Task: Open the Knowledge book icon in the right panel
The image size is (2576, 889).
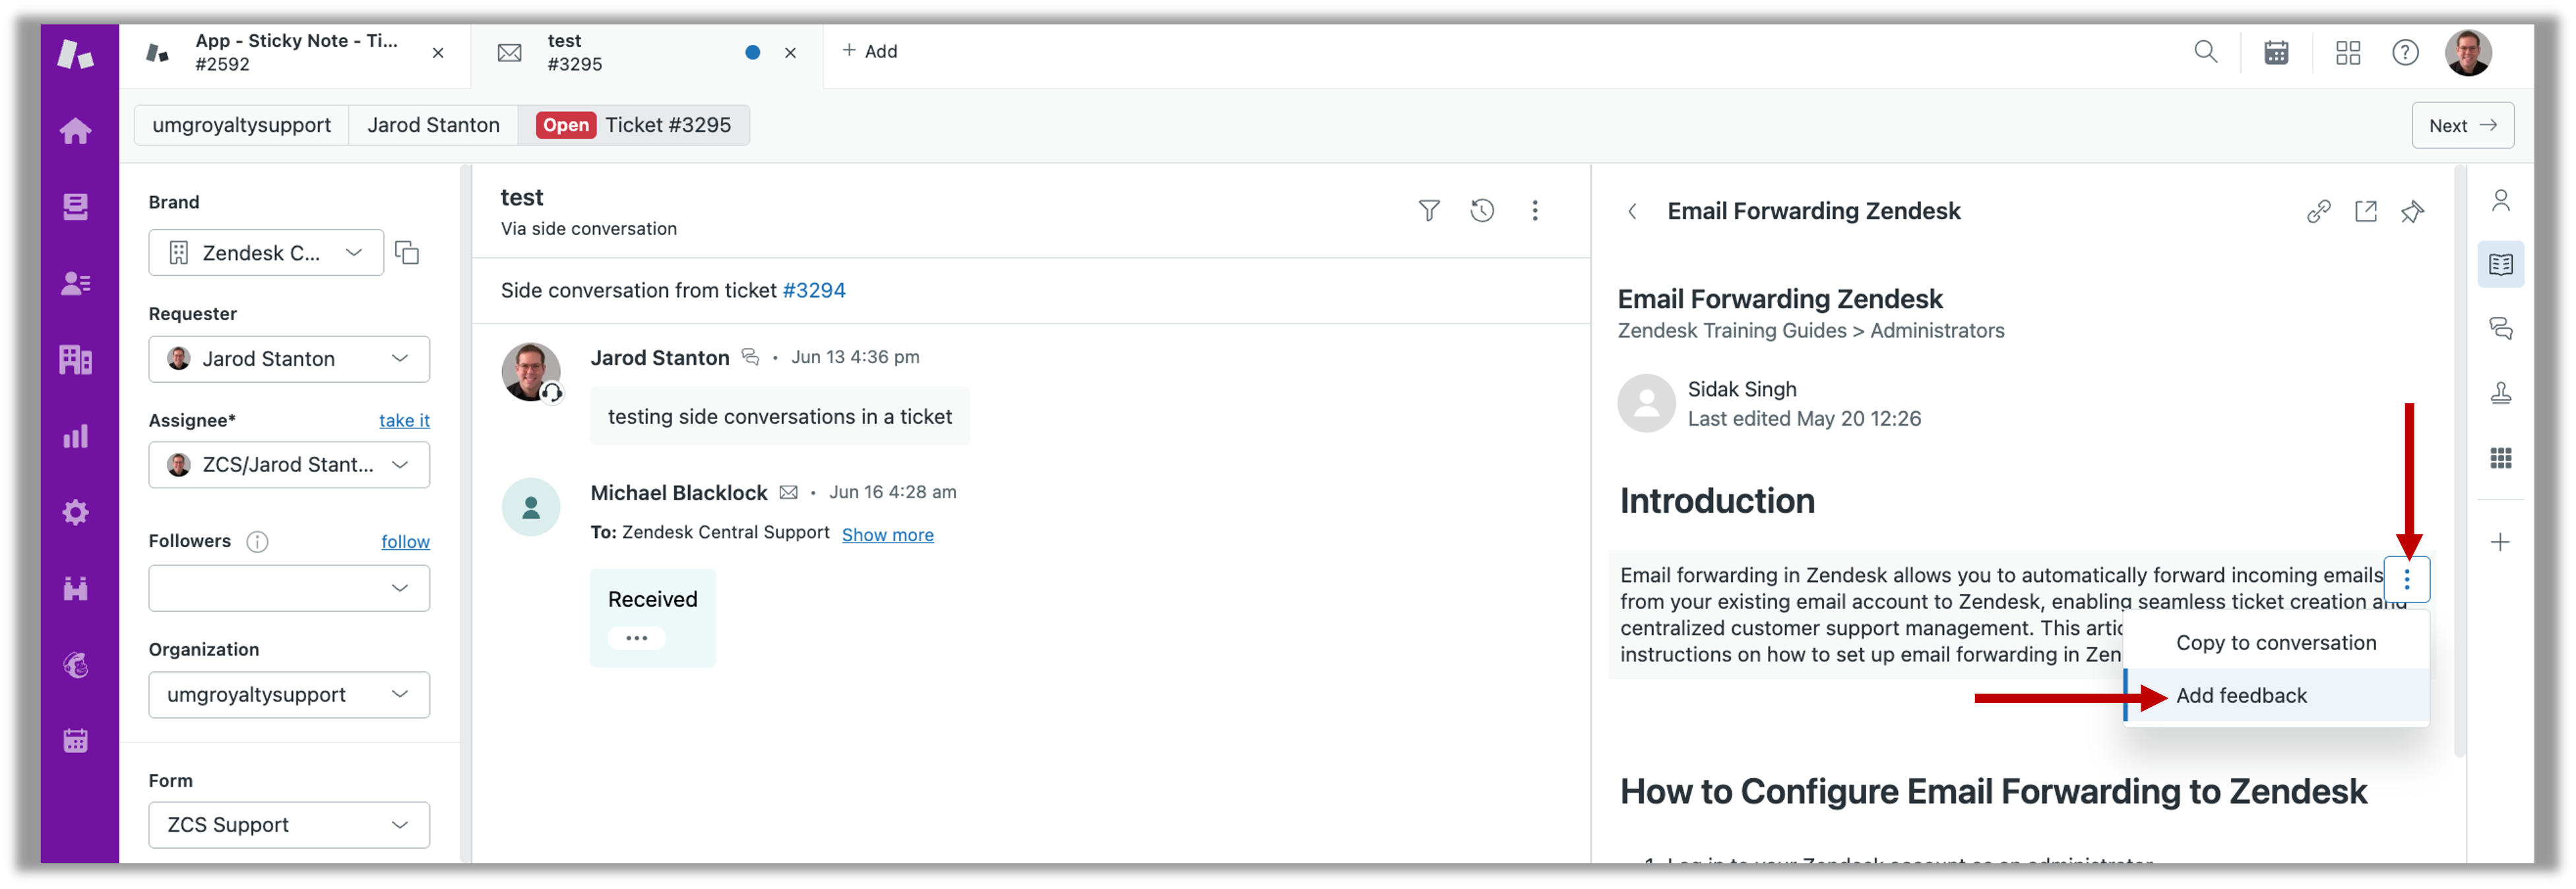Action: 2500,265
